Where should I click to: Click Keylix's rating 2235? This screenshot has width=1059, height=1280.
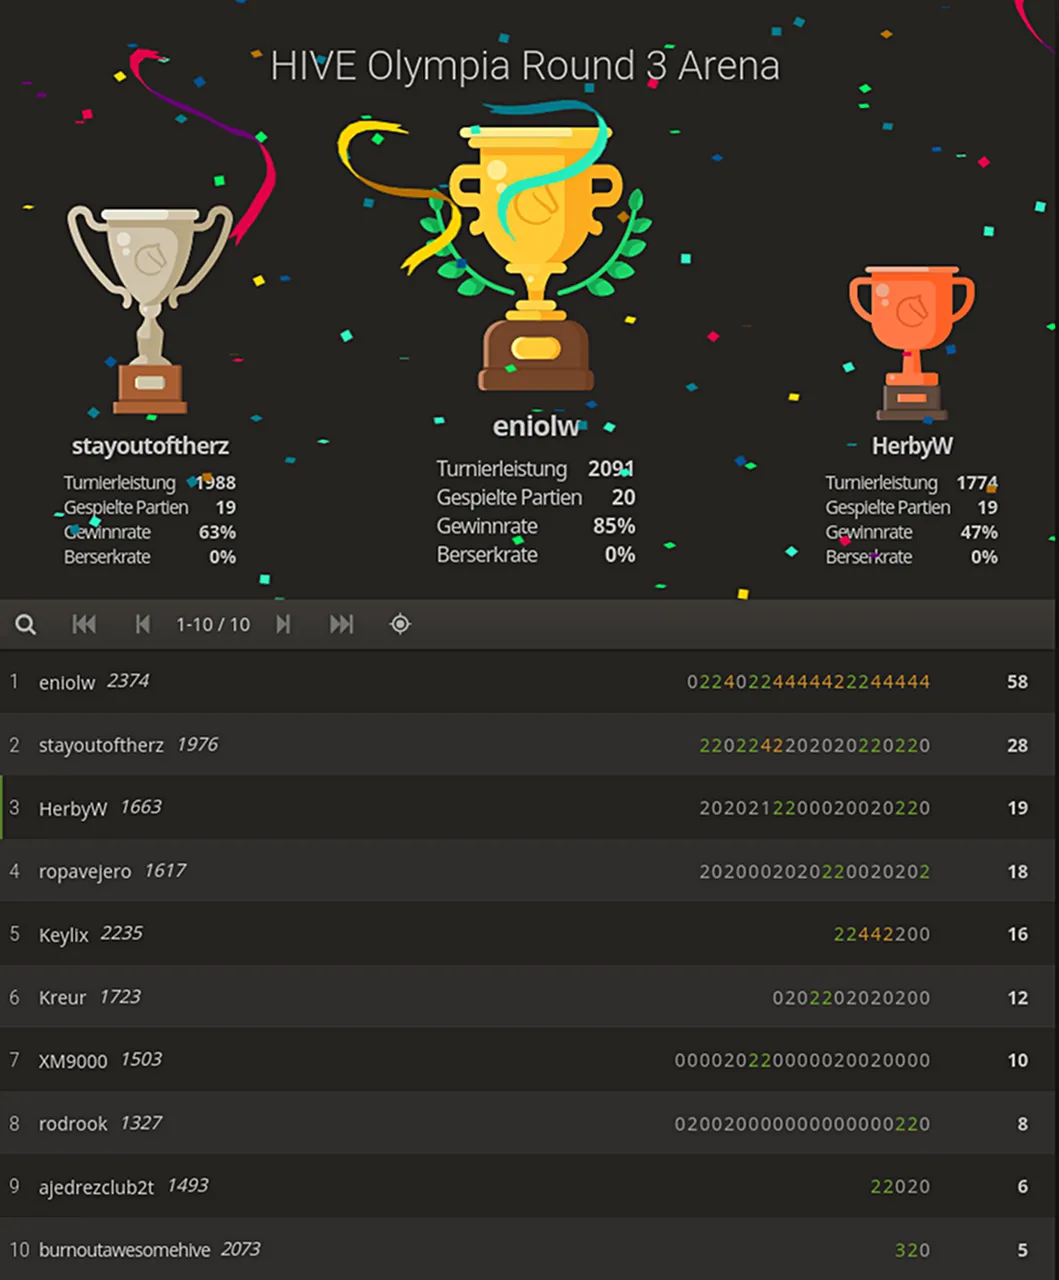tap(122, 933)
